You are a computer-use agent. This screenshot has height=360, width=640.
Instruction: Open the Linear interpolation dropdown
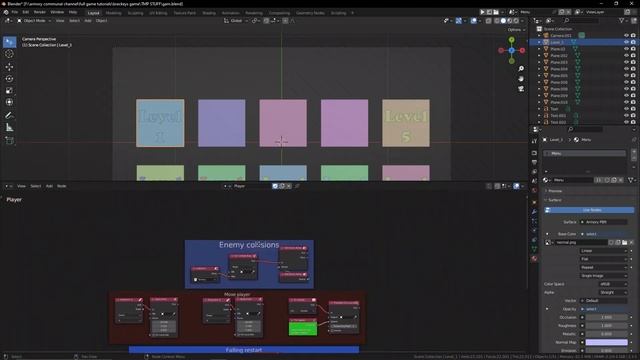point(603,251)
